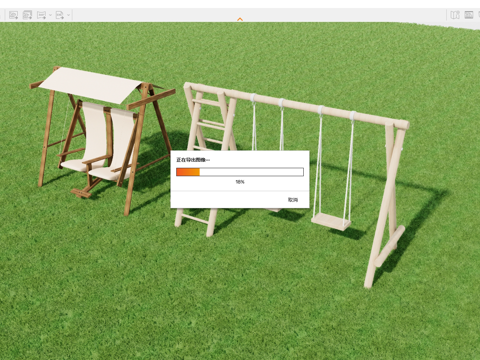Select the hanging wooden swing seat

[331, 222]
